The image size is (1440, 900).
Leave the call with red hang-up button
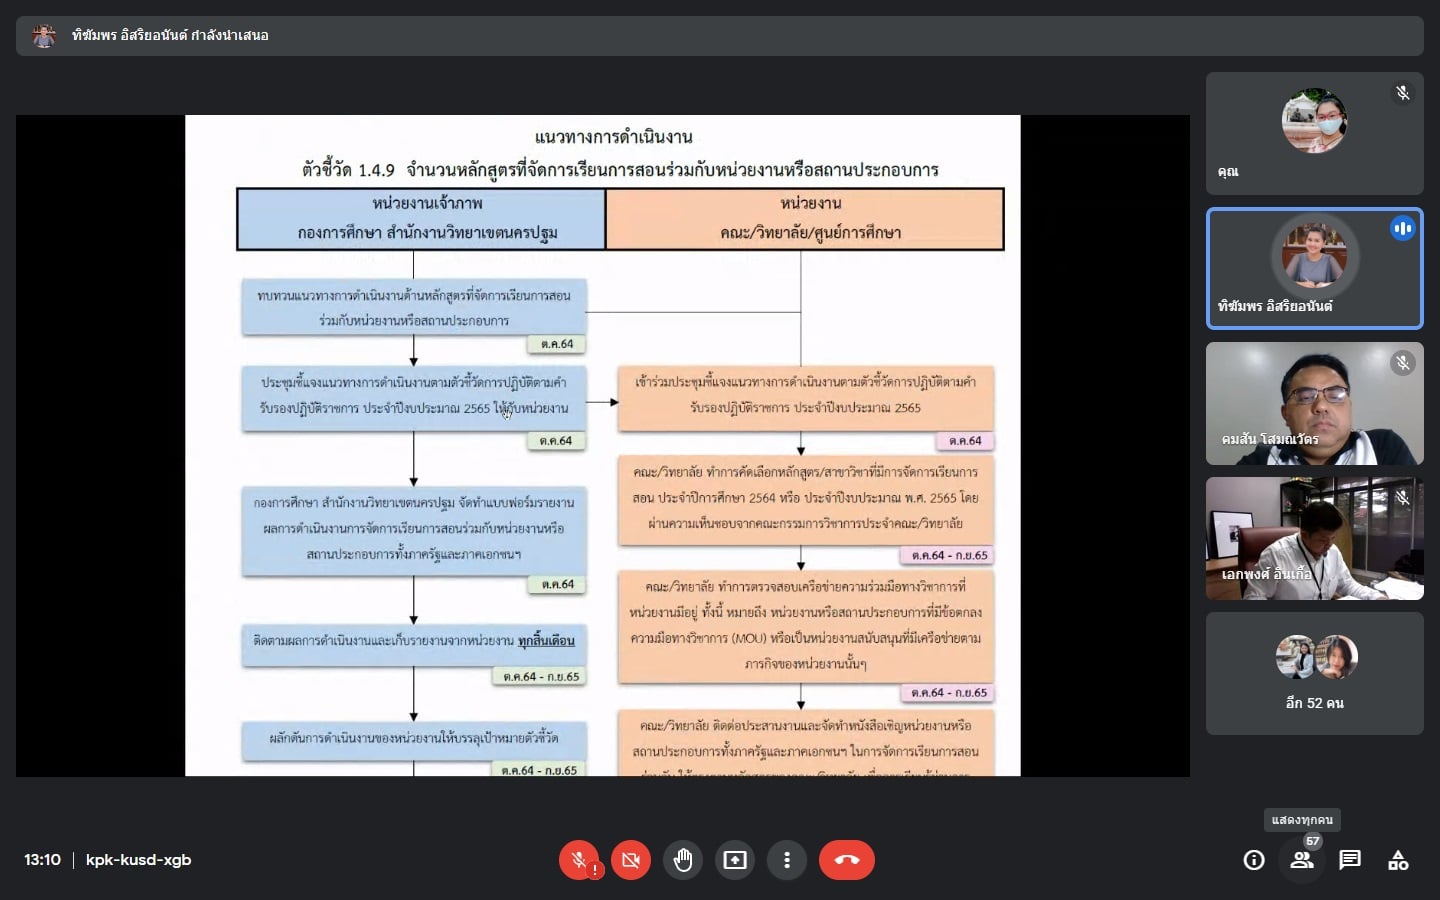(846, 860)
